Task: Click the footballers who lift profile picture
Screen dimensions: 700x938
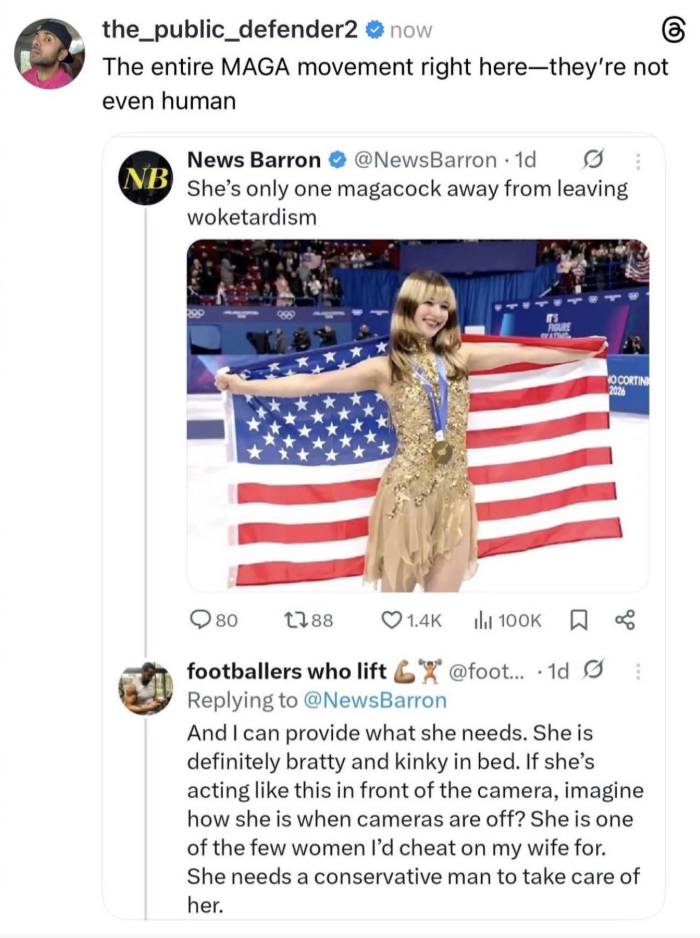Action: coord(145,688)
